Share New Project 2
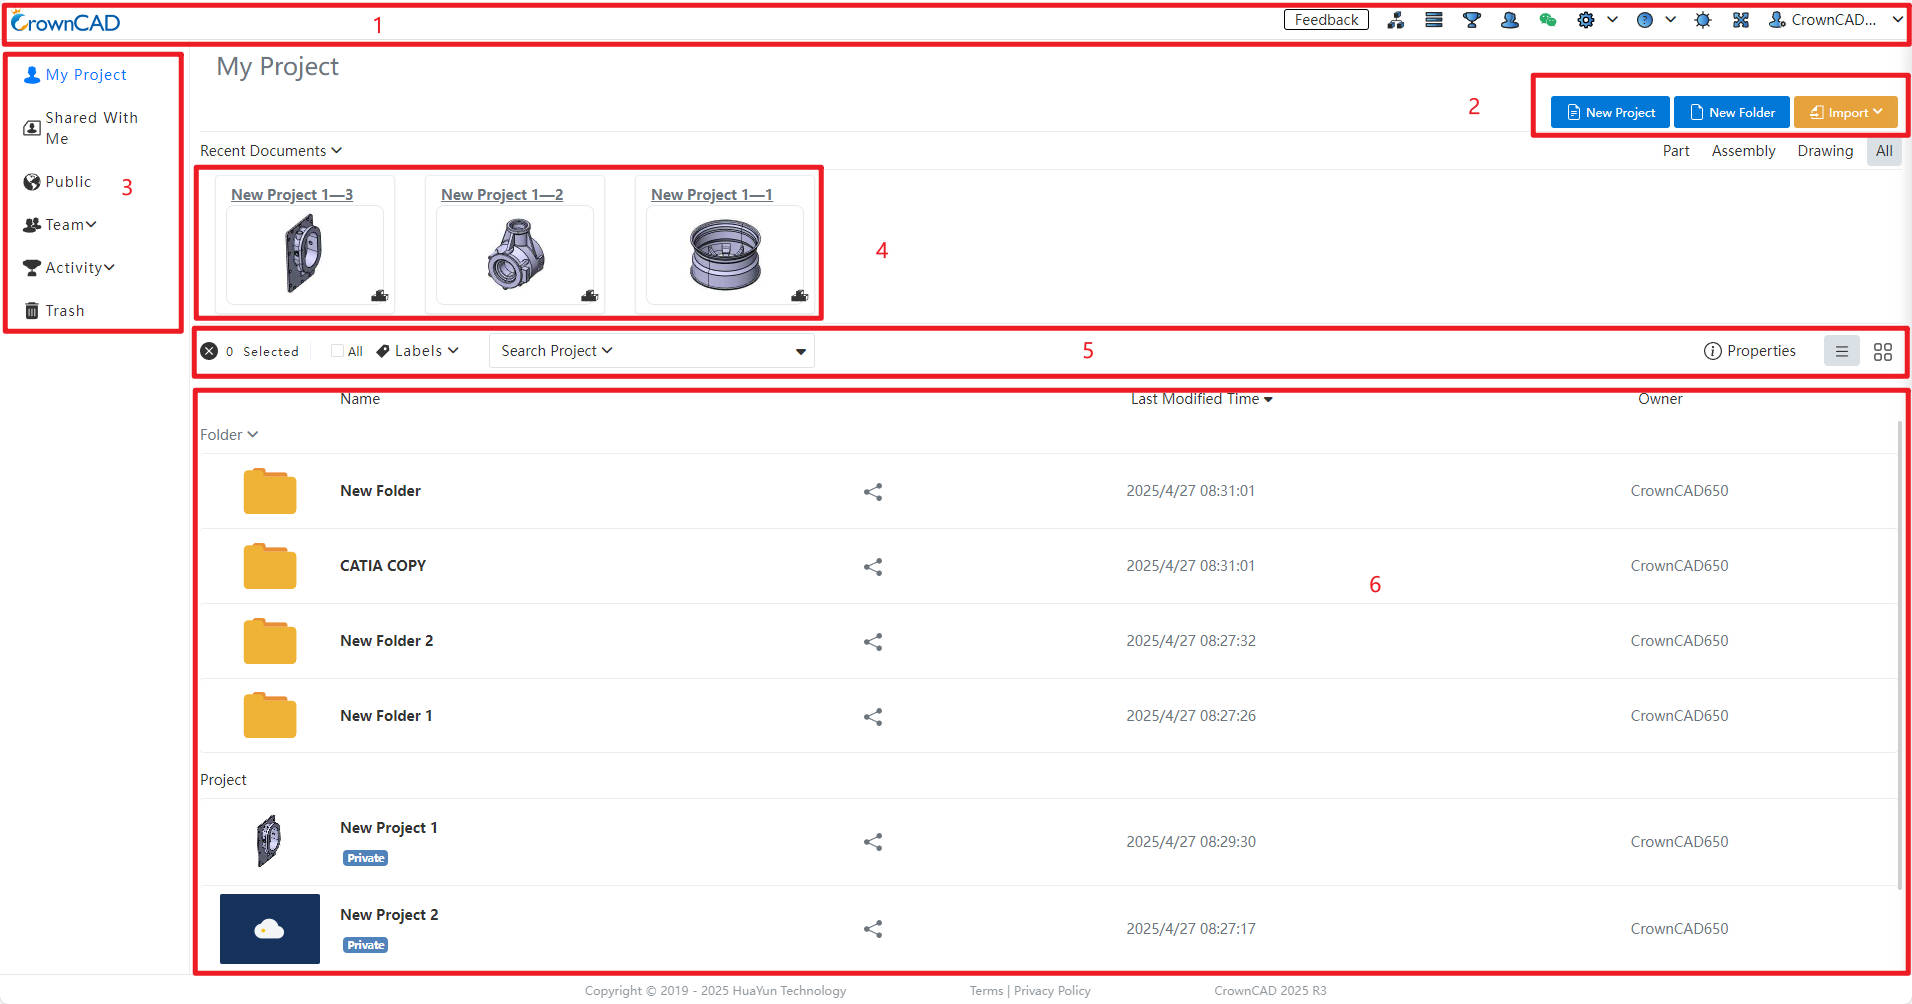The height and width of the screenshot is (1004, 1912). coord(873,929)
